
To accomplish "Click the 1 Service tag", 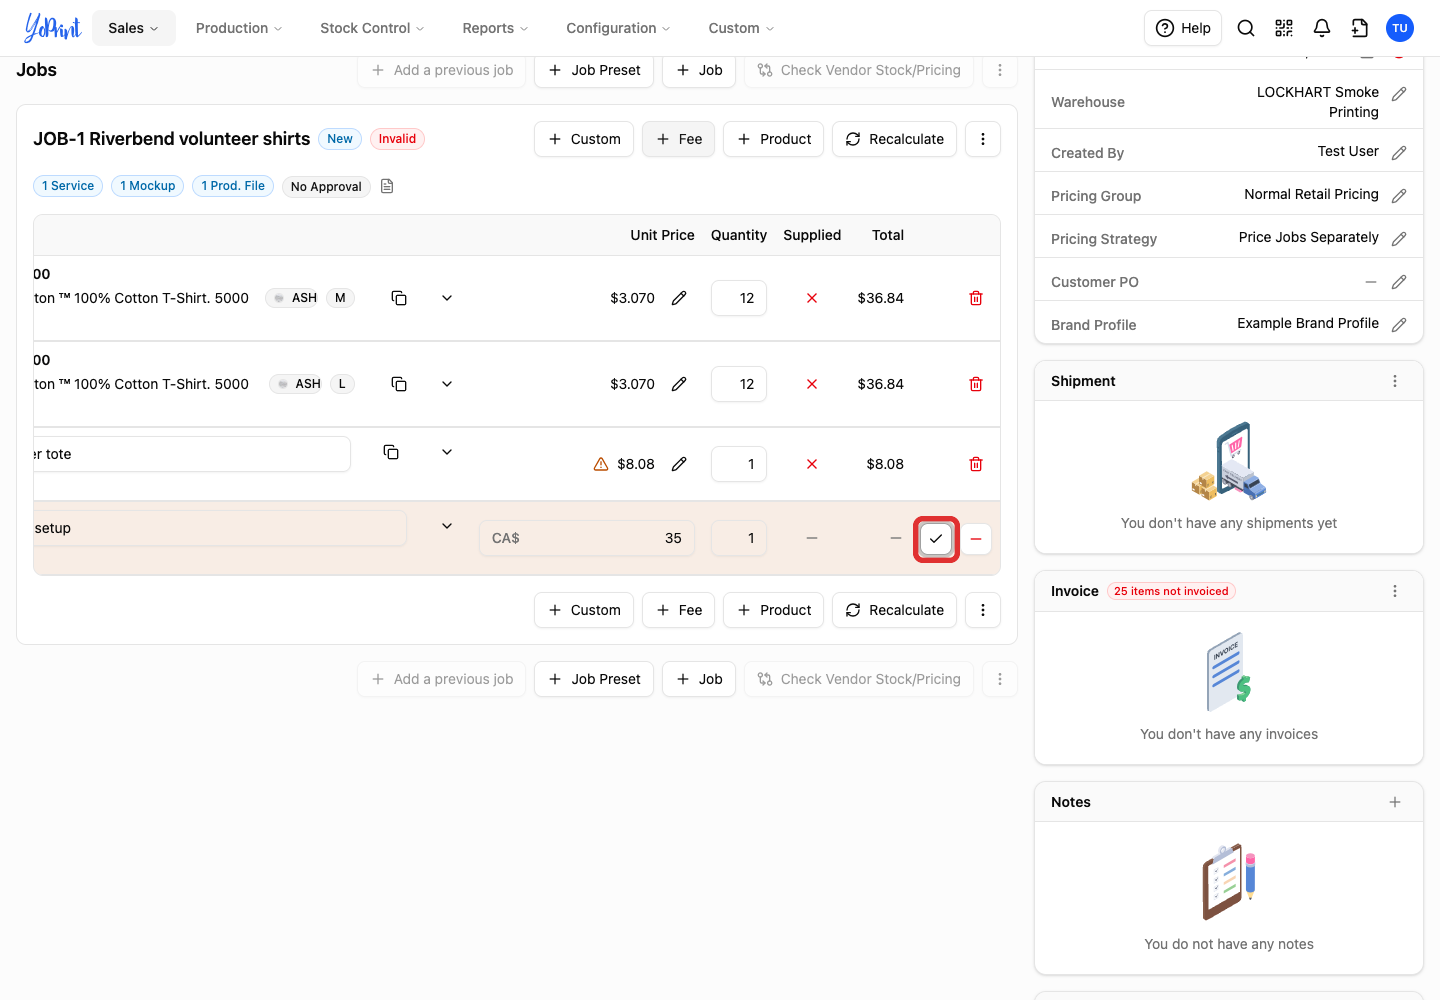I will tap(68, 186).
